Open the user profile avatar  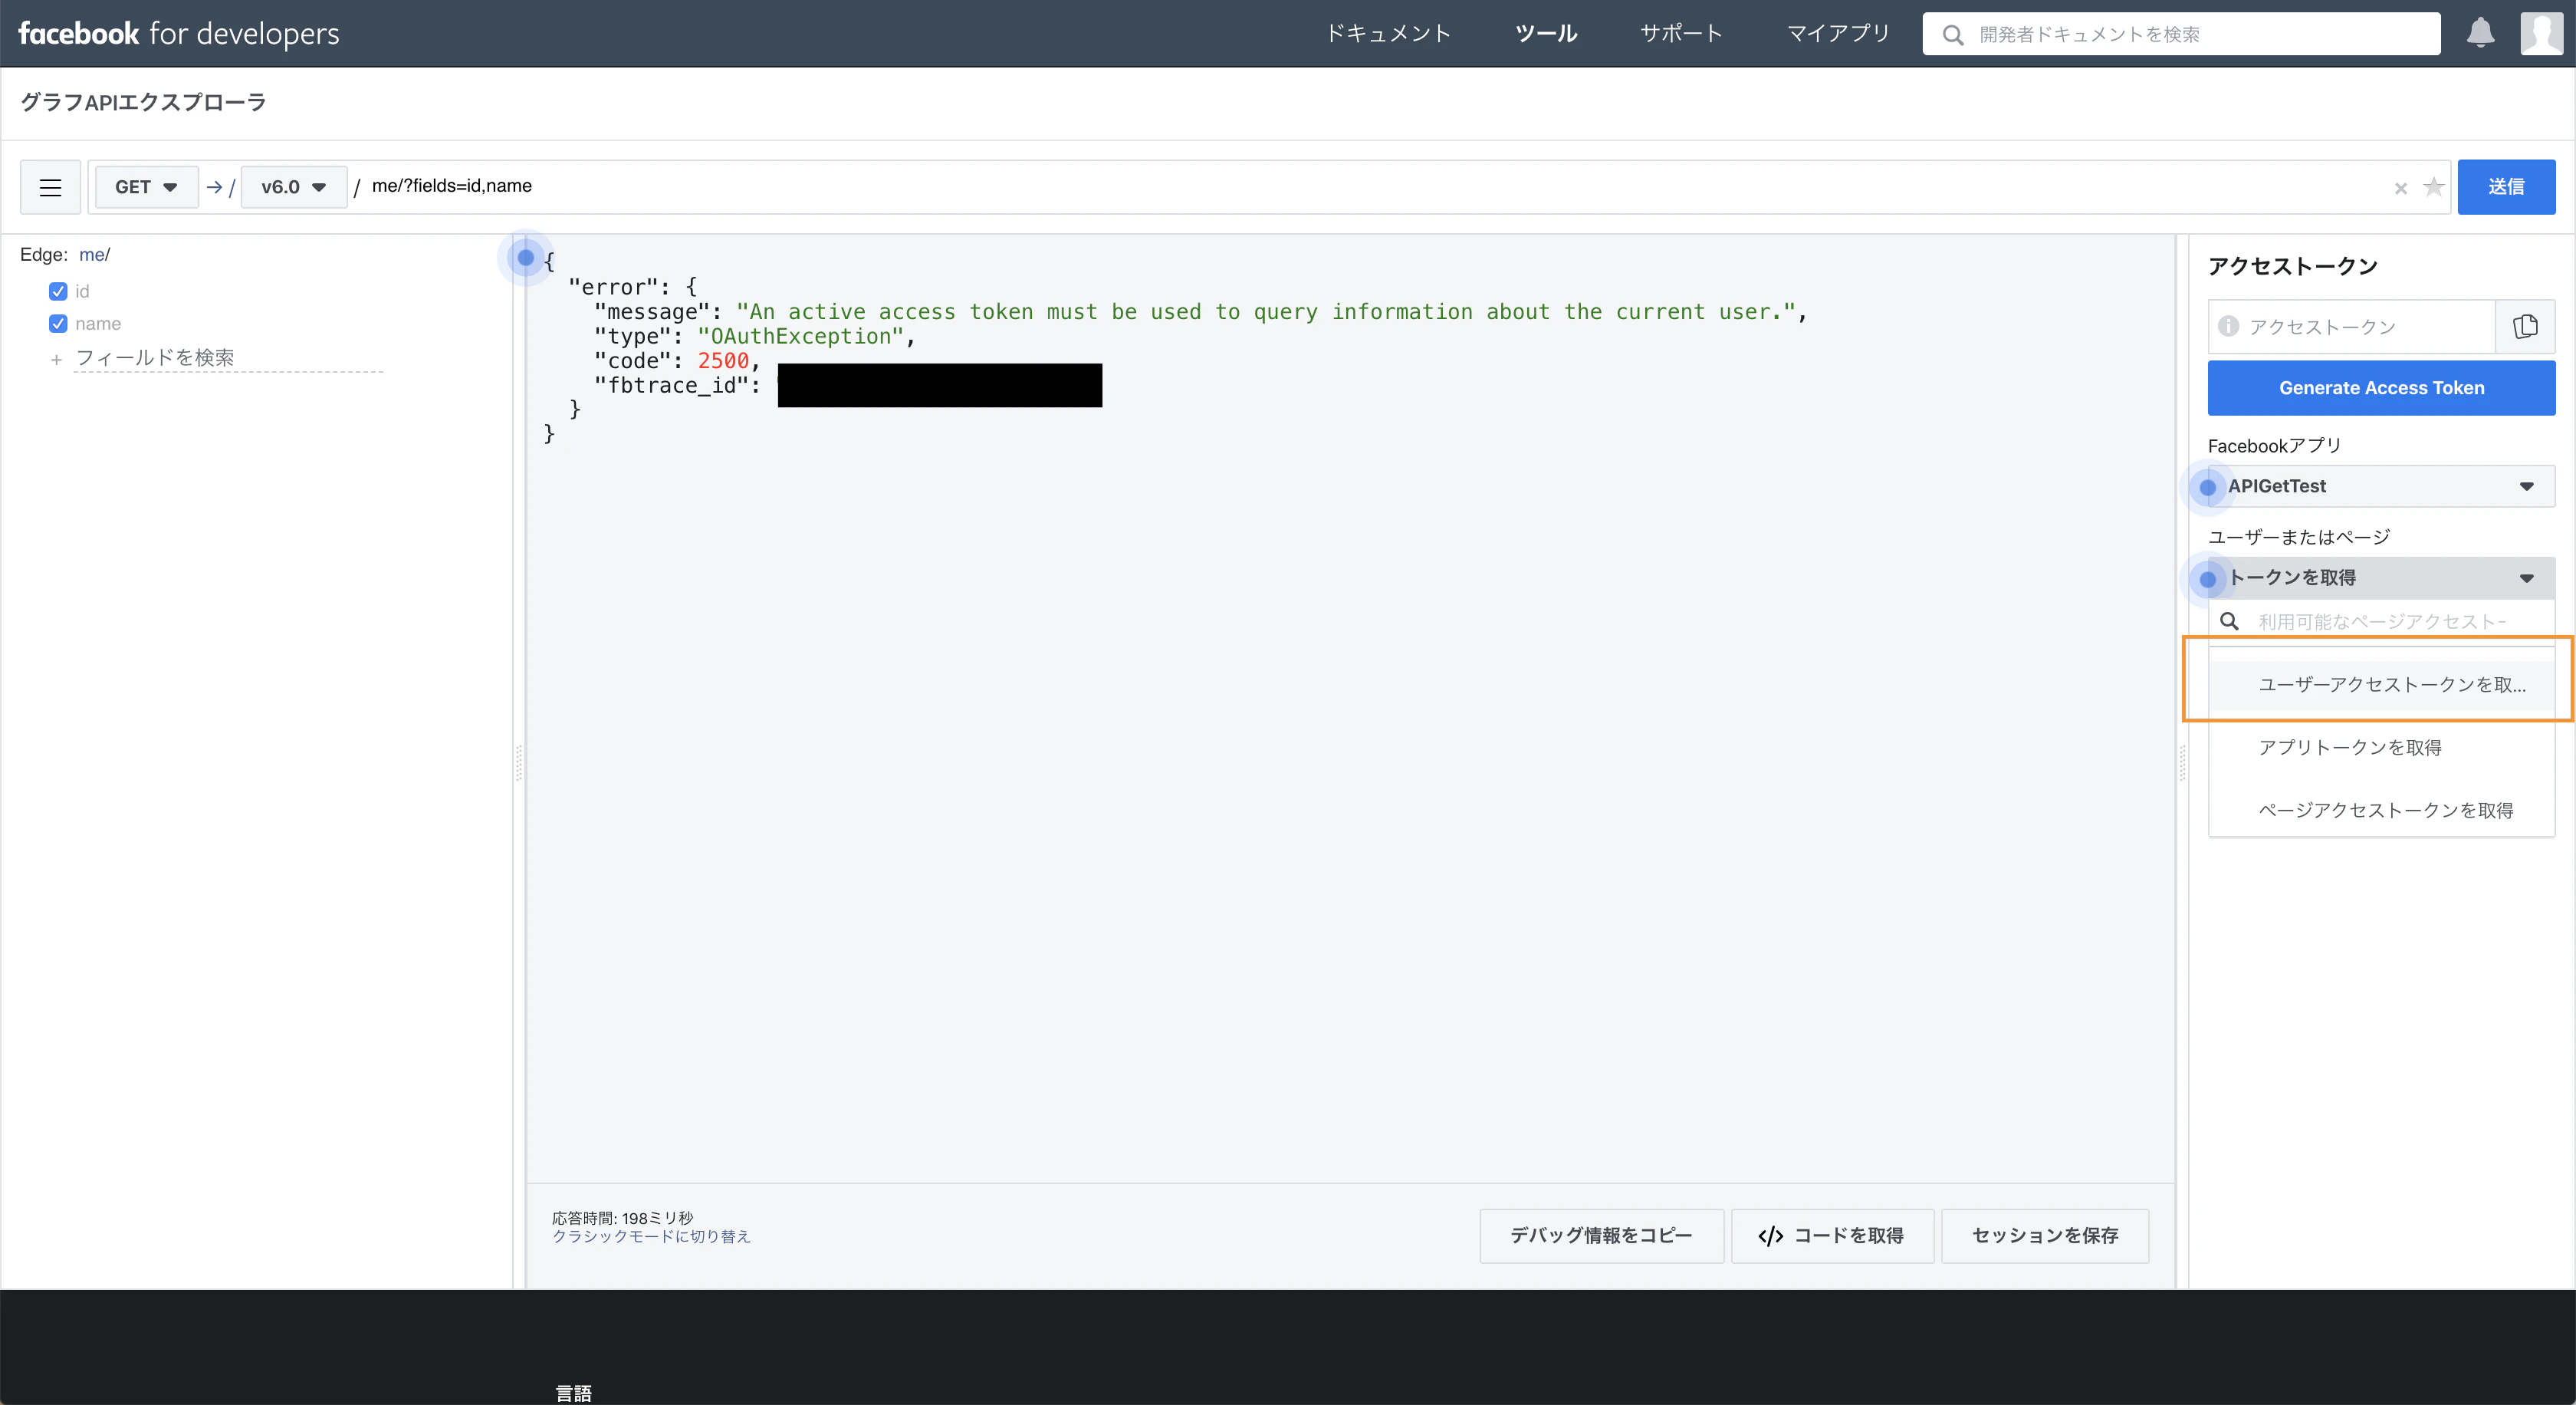(2541, 34)
